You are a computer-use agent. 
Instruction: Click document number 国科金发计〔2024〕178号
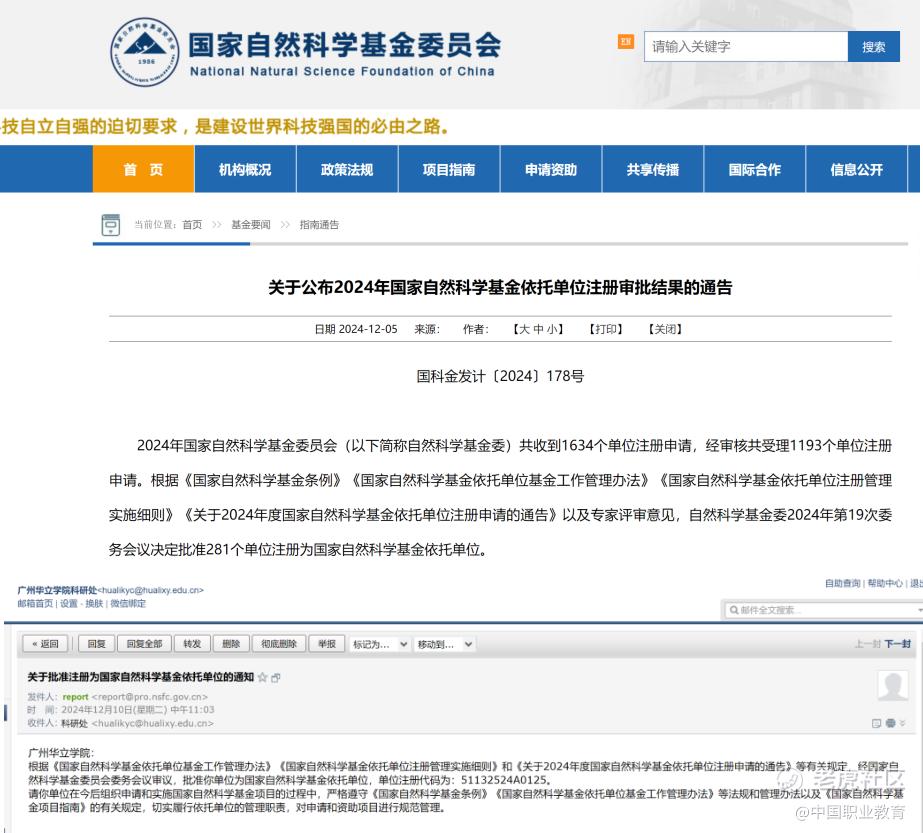500,376
